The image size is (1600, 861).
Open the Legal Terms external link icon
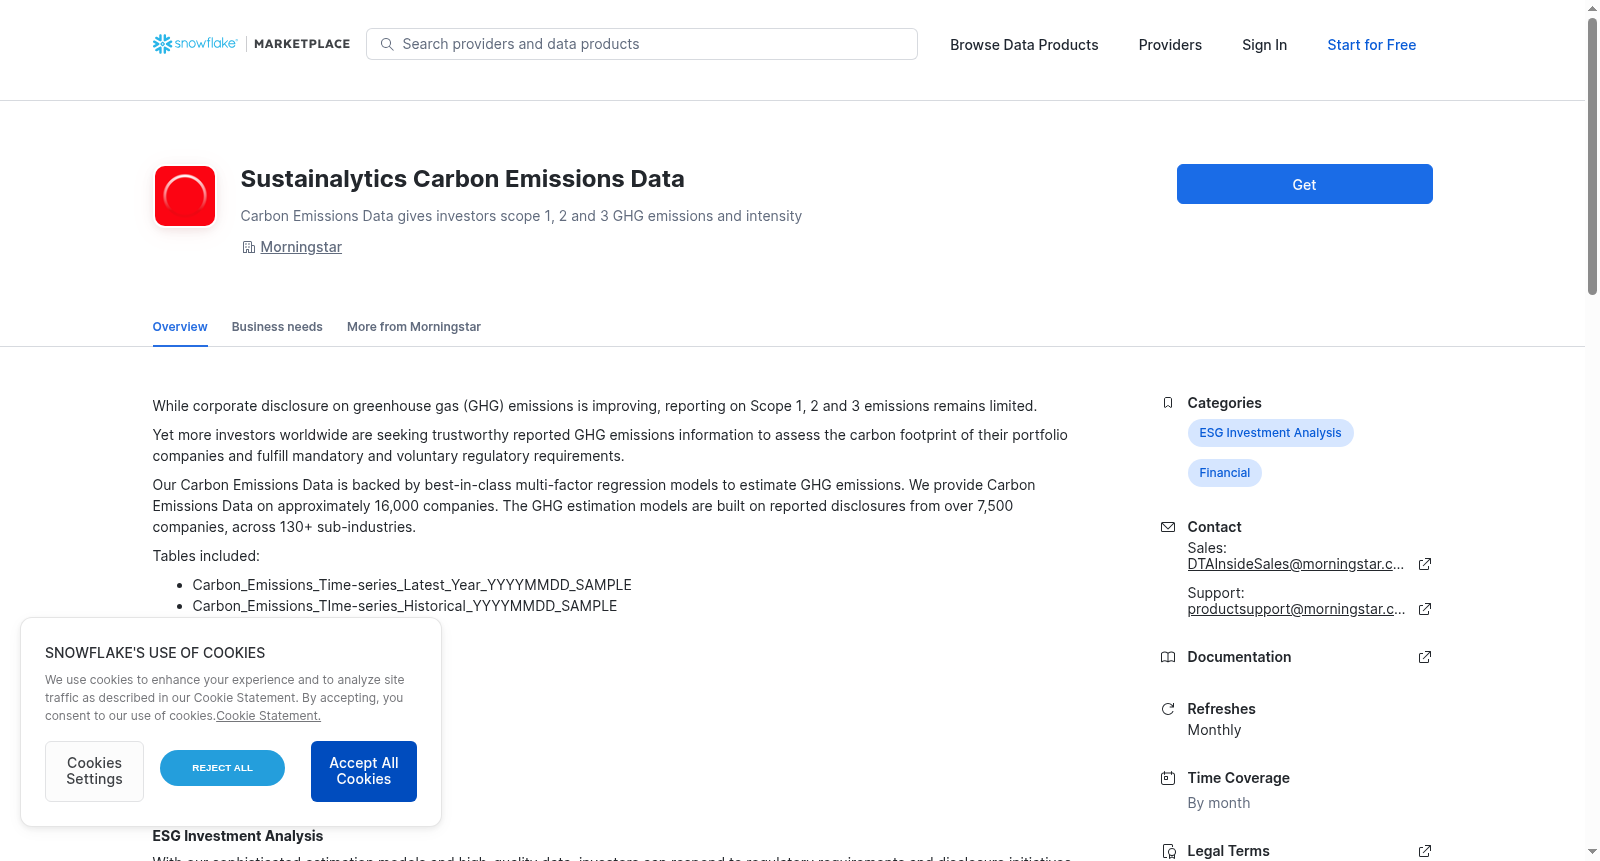tap(1425, 851)
